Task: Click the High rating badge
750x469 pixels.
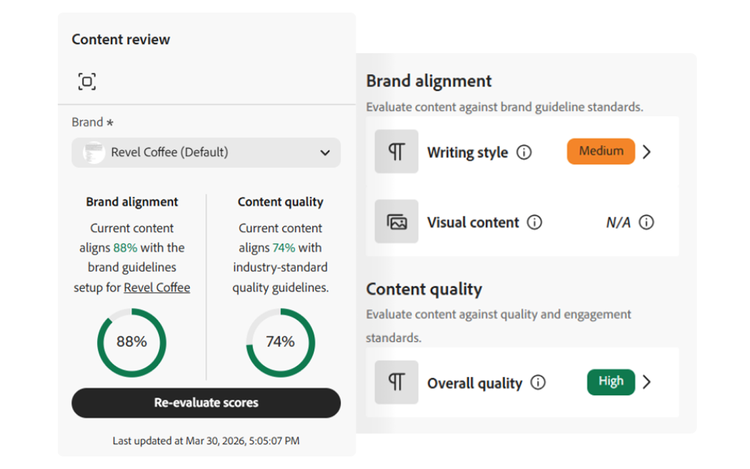Action: click(610, 382)
